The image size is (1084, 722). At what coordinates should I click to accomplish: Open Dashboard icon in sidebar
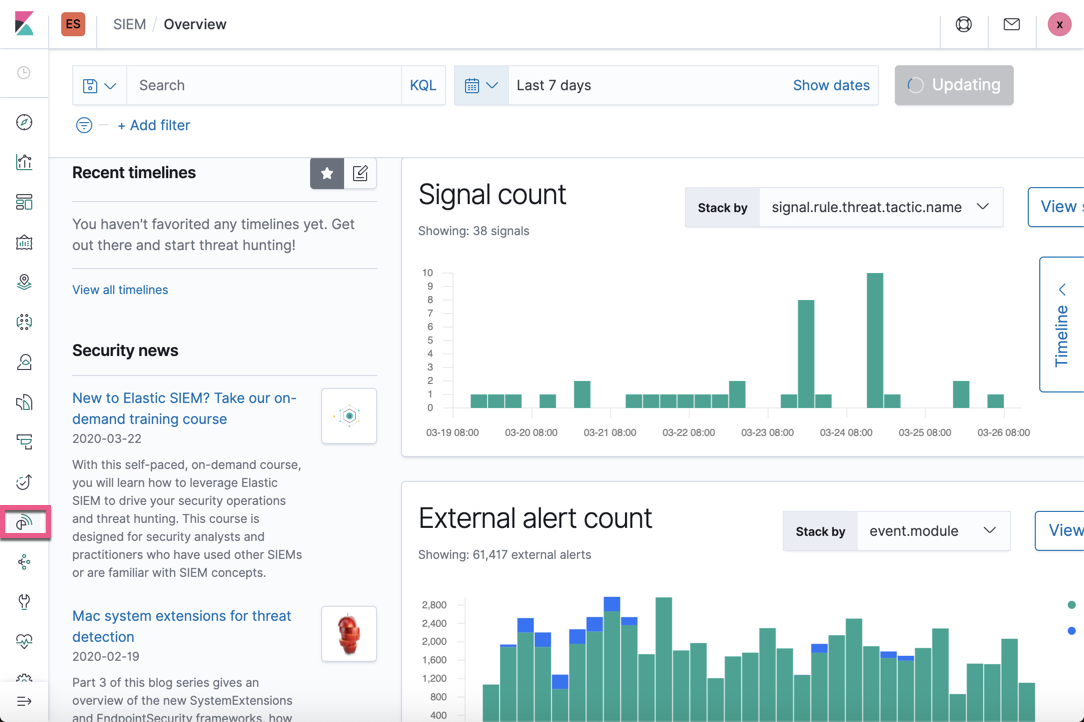click(24, 202)
